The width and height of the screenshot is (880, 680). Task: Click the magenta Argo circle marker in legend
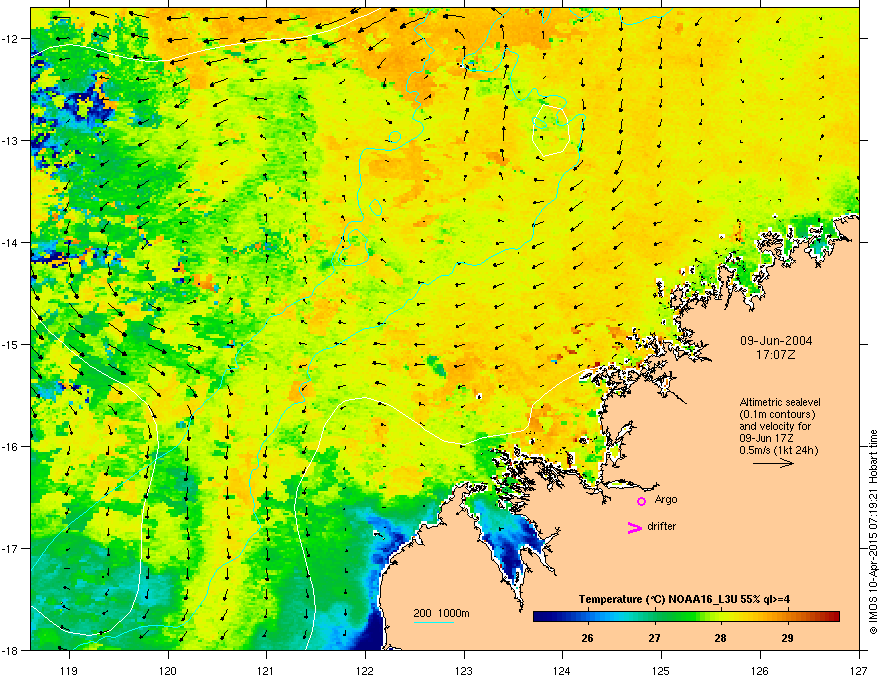(641, 501)
